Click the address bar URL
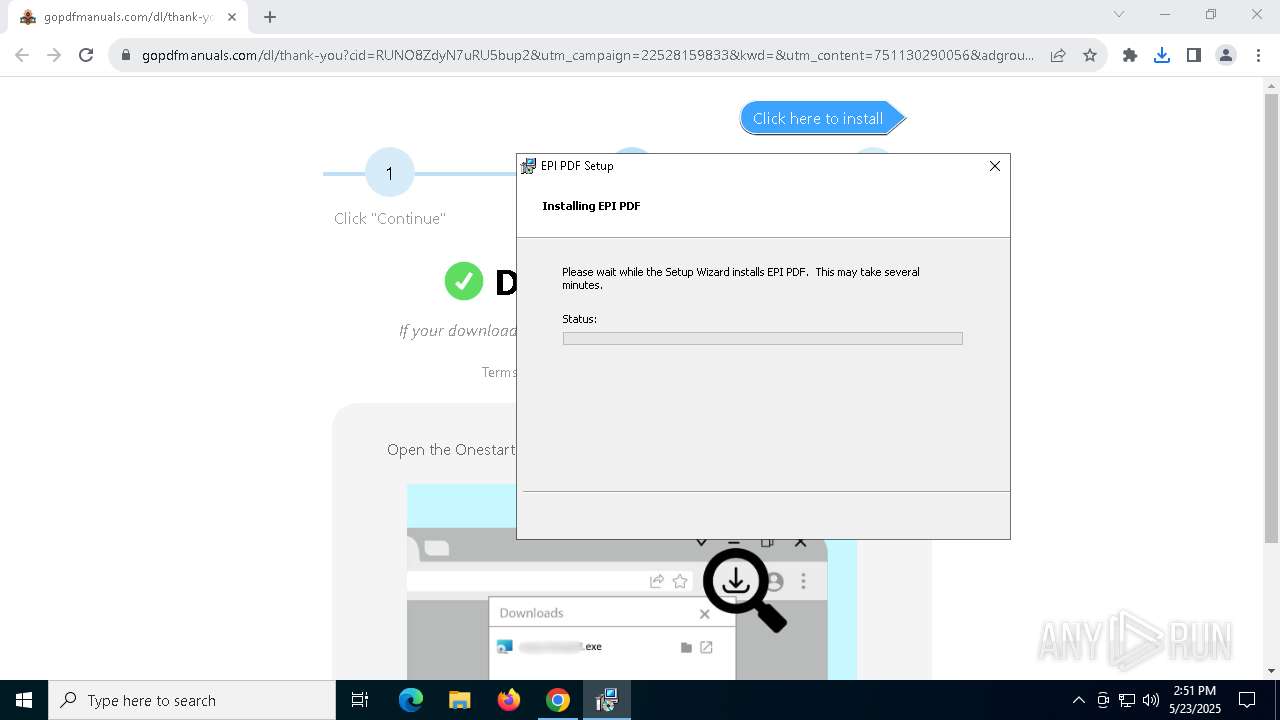1280x720 pixels. 588,56
